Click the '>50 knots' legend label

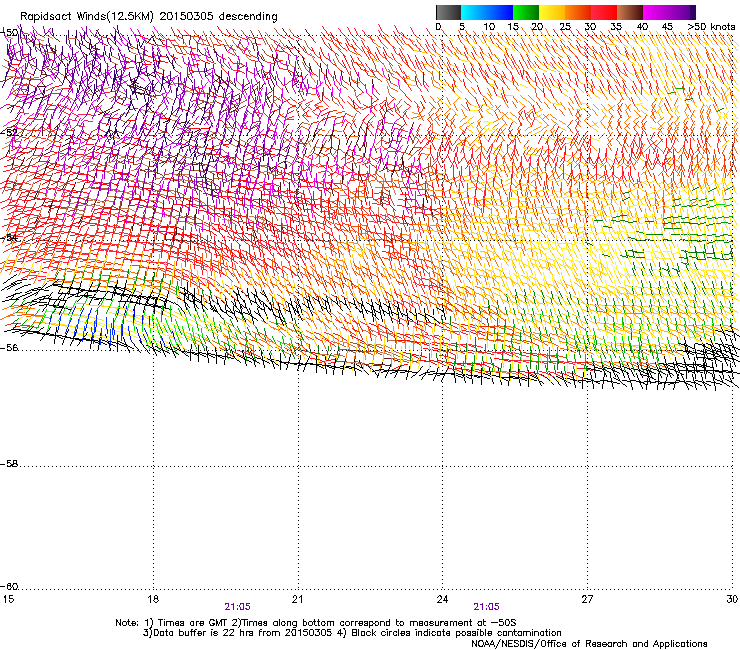click(711, 27)
